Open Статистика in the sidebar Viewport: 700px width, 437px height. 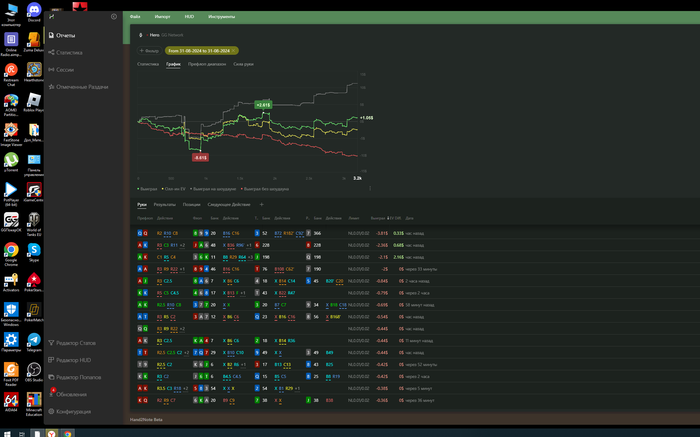tap(69, 52)
